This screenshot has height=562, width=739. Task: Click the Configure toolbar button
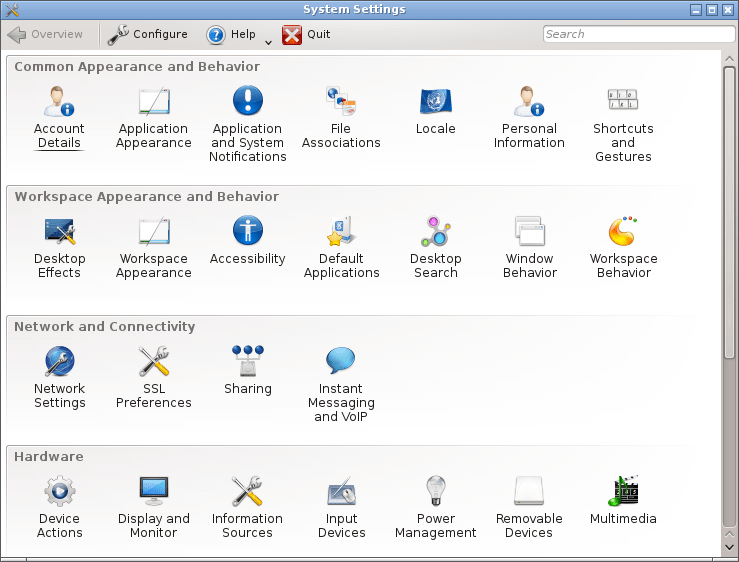point(148,34)
